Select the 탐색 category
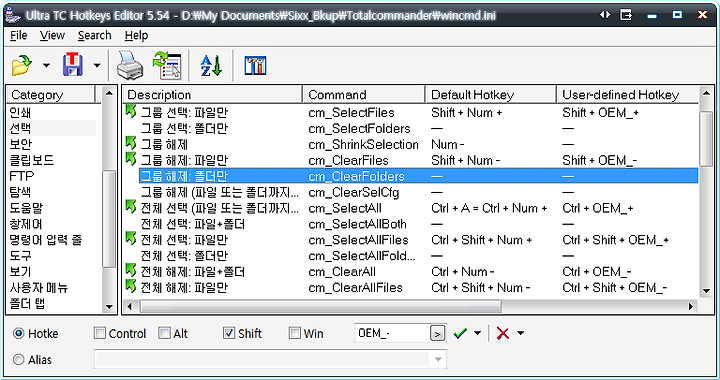 20,192
